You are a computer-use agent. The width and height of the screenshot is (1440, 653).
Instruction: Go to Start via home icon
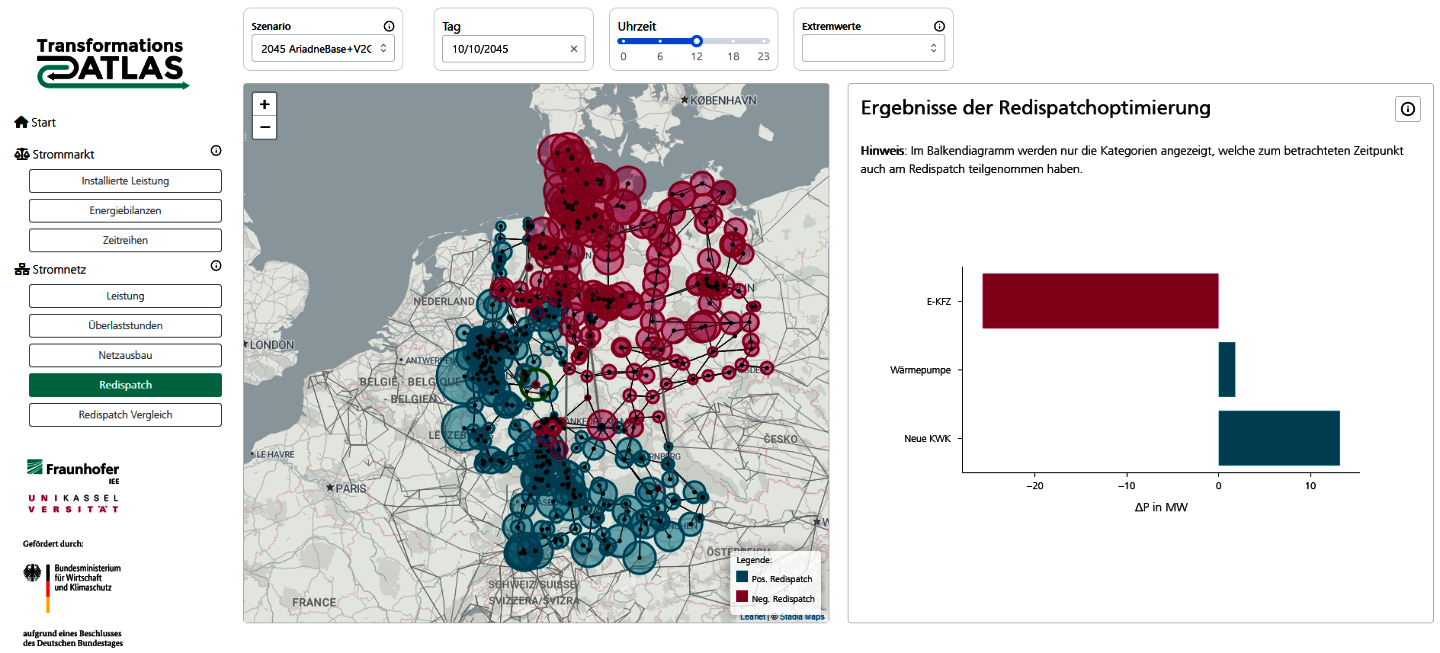click(x=21, y=122)
